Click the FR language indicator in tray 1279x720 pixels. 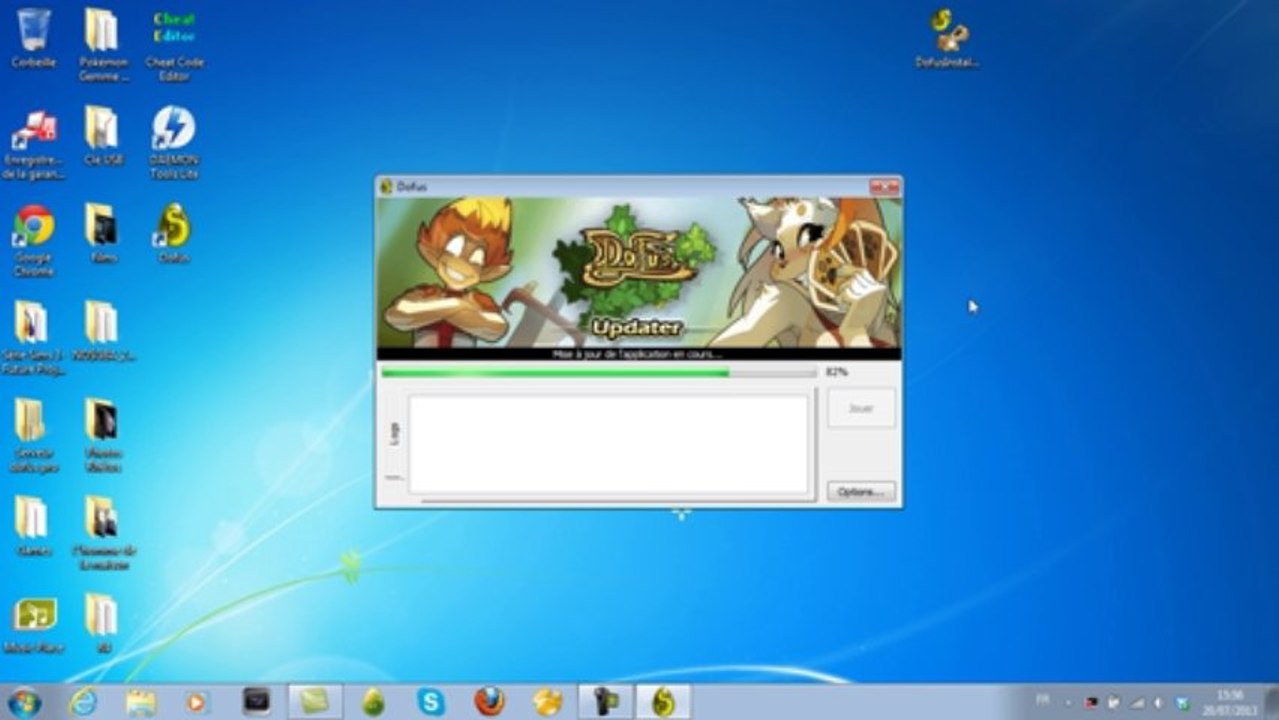[1044, 701]
